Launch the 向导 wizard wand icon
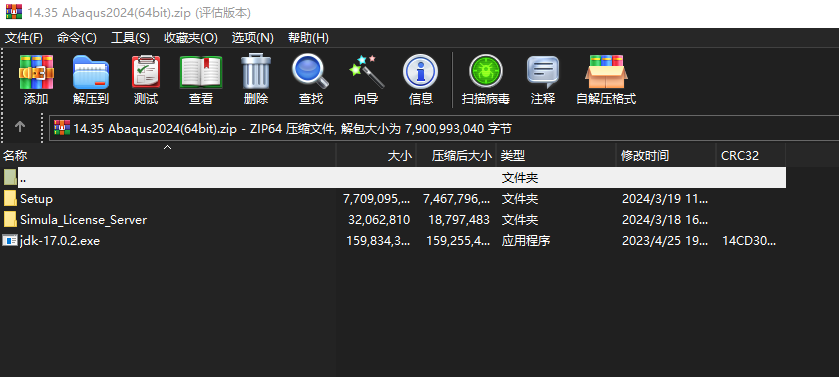839x377 pixels. (x=366, y=72)
